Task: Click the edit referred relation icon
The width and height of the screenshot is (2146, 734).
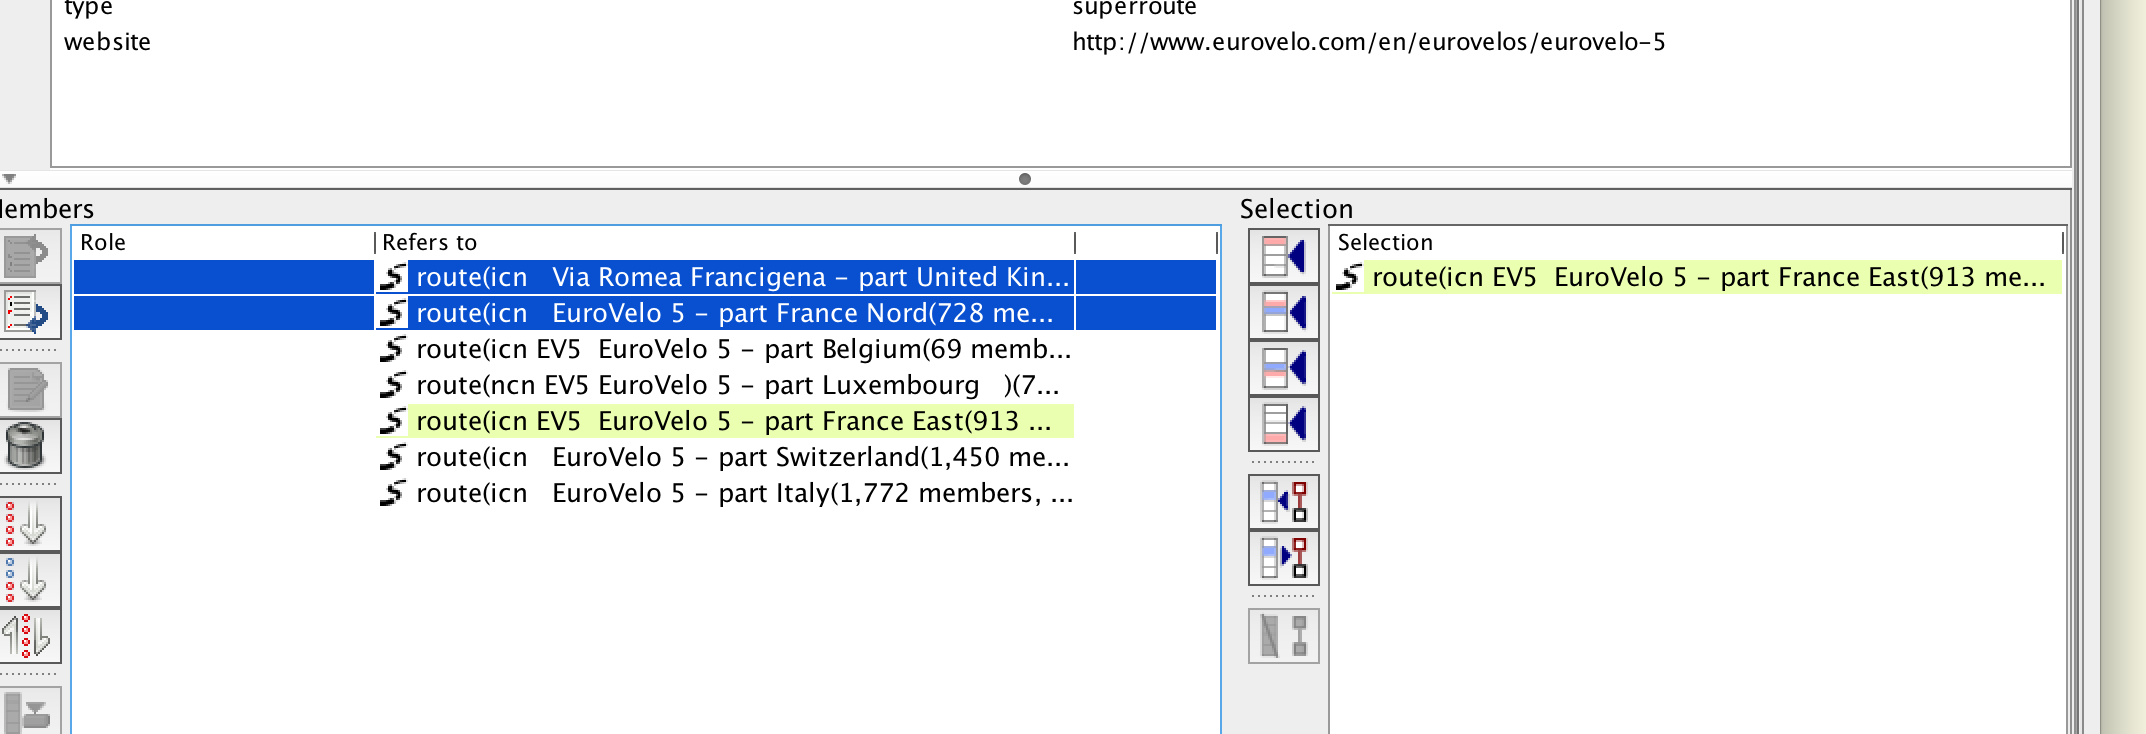Action: (x=28, y=389)
